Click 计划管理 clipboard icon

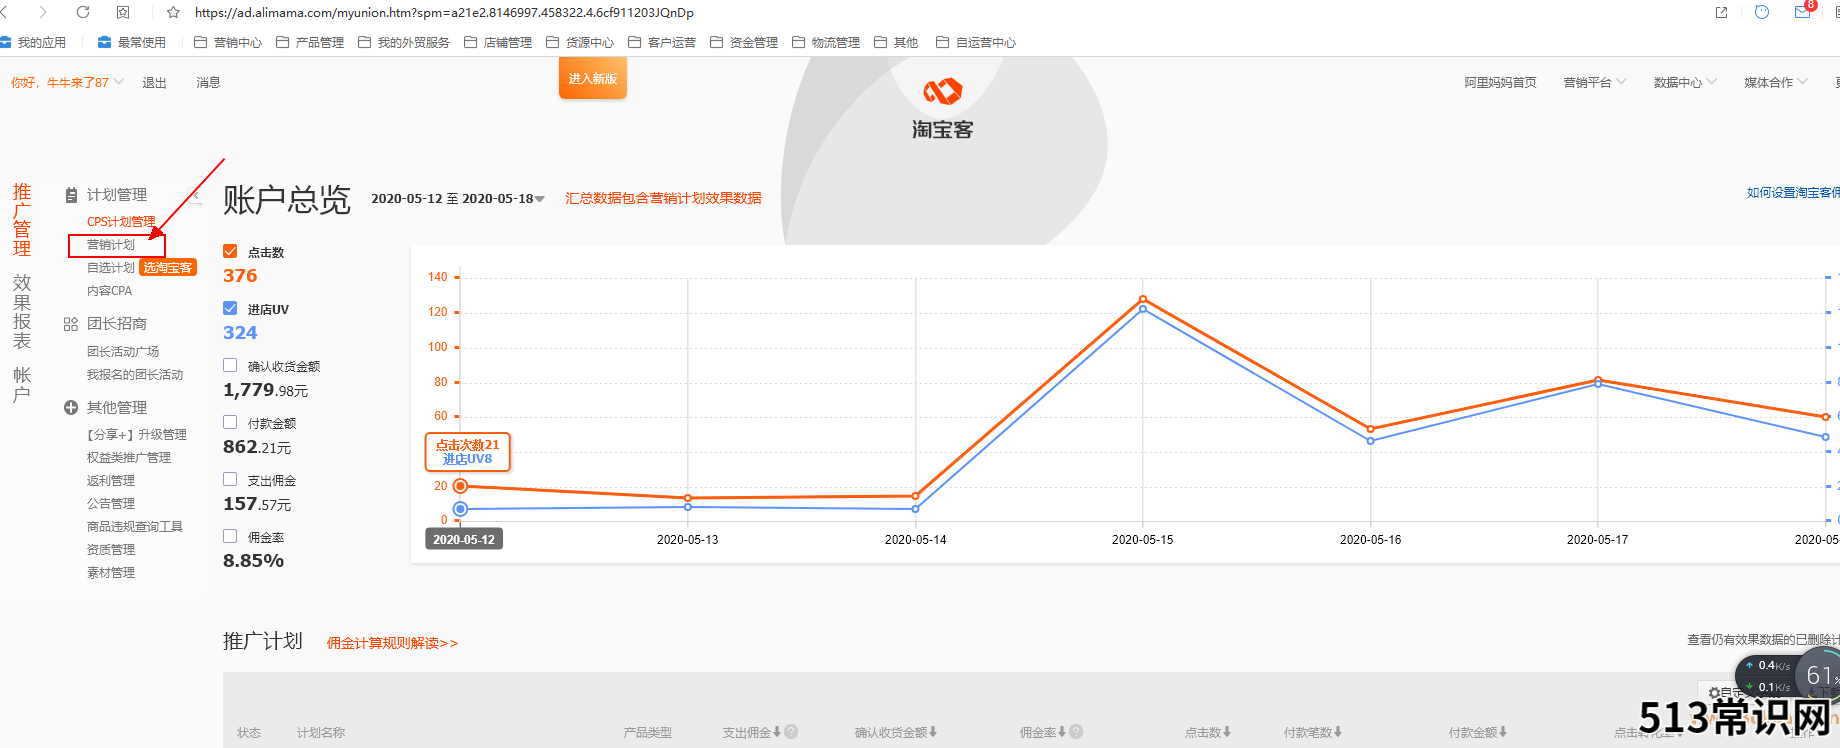(71, 195)
